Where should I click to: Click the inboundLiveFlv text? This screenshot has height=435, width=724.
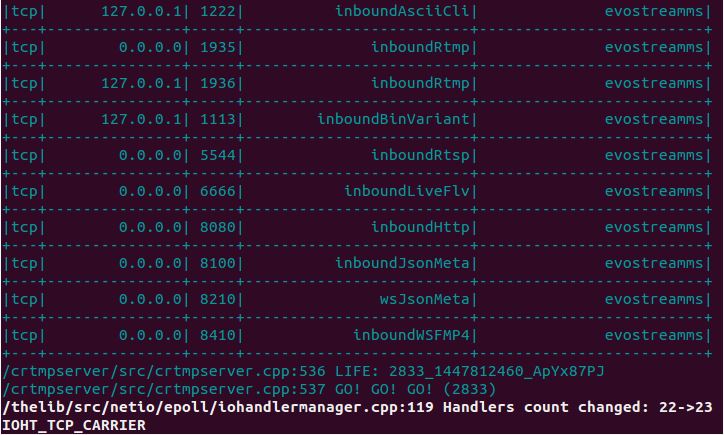[407, 191]
